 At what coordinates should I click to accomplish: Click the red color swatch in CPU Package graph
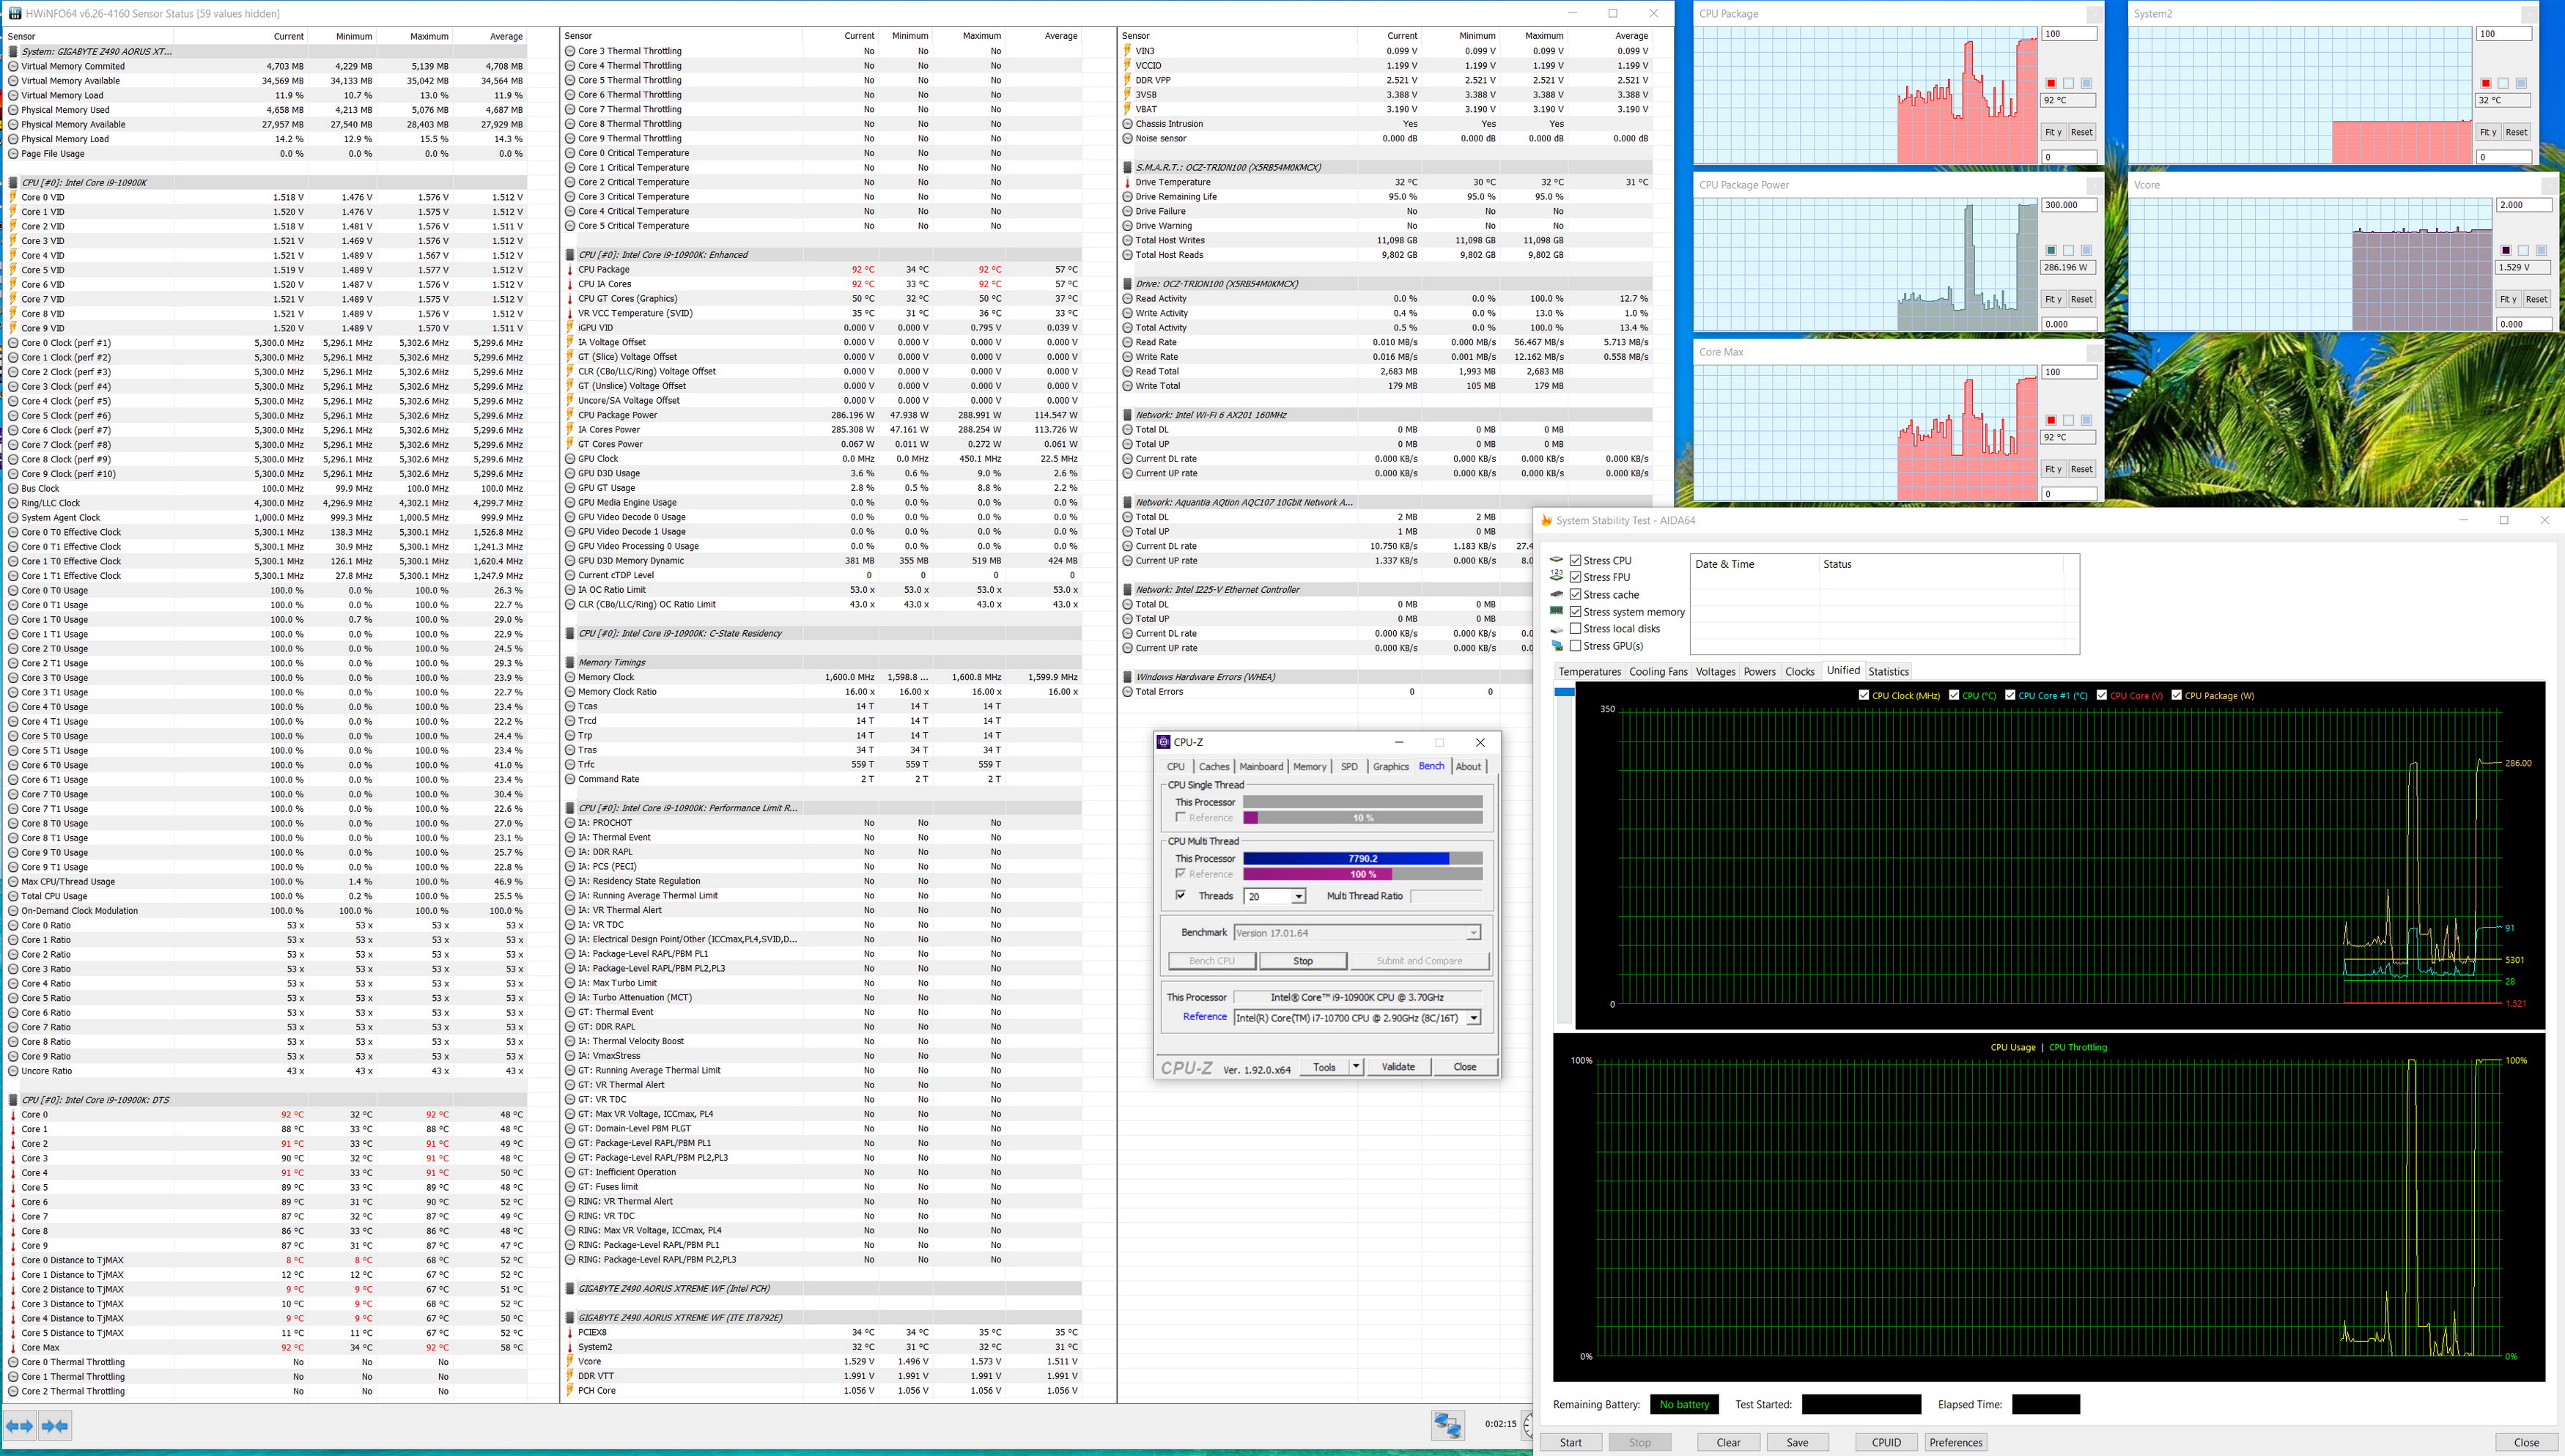click(2051, 83)
